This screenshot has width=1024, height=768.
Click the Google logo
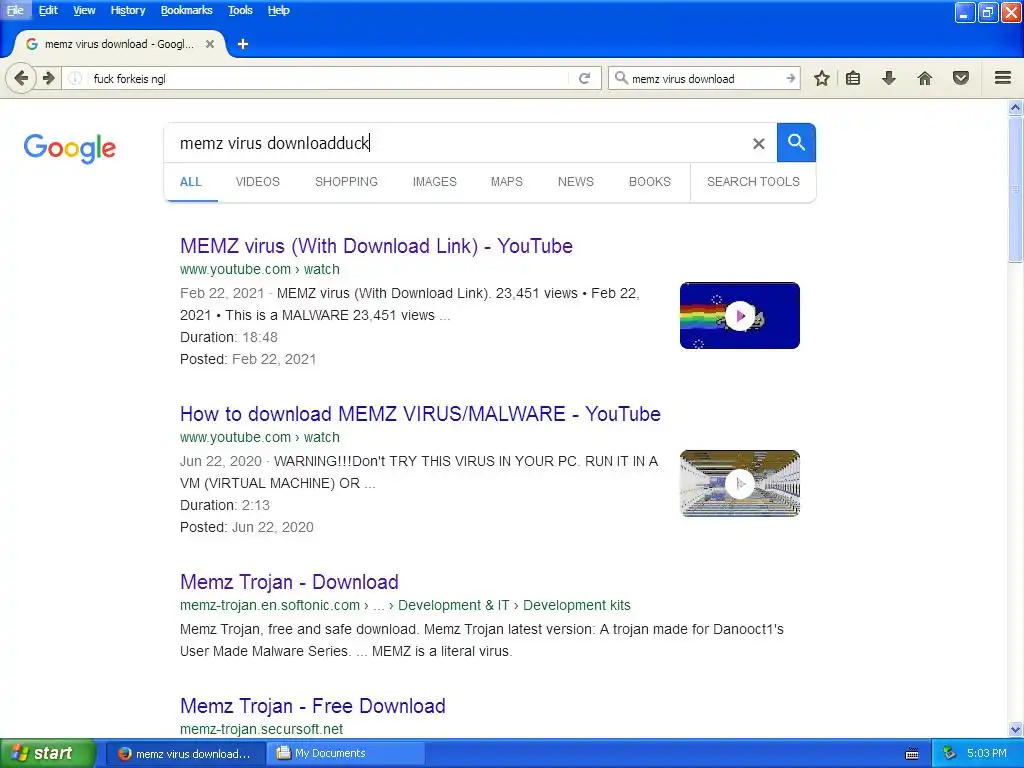(x=70, y=148)
